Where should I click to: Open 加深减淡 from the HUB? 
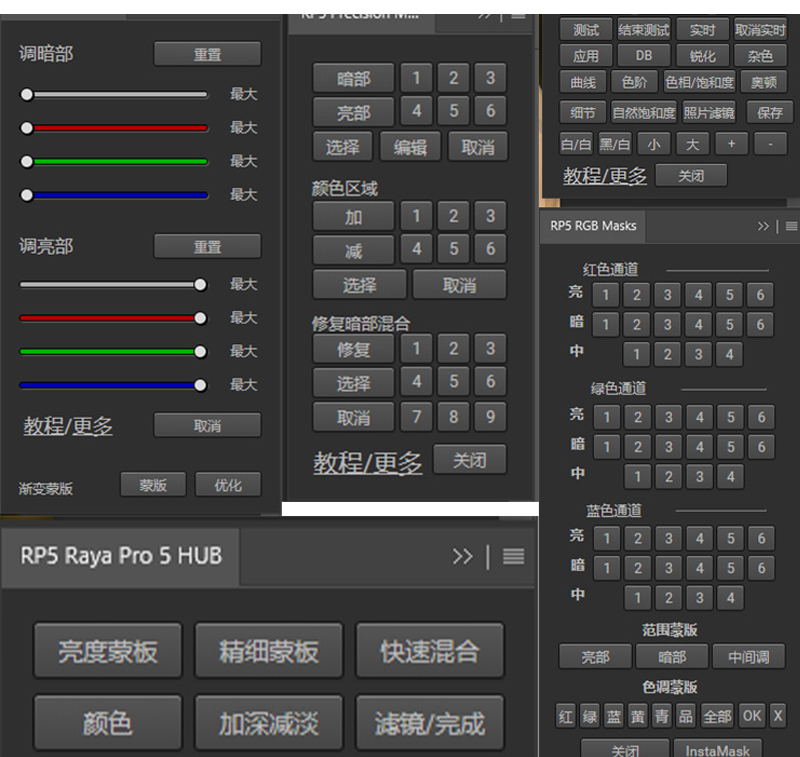(269, 723)
